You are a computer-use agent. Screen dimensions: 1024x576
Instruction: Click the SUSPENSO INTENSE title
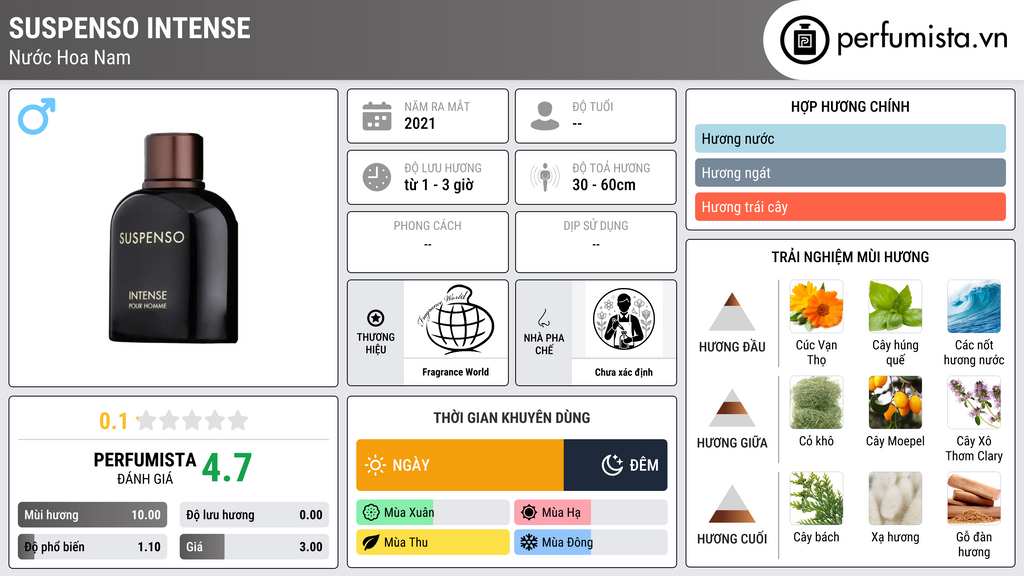(x=129, y=28)
